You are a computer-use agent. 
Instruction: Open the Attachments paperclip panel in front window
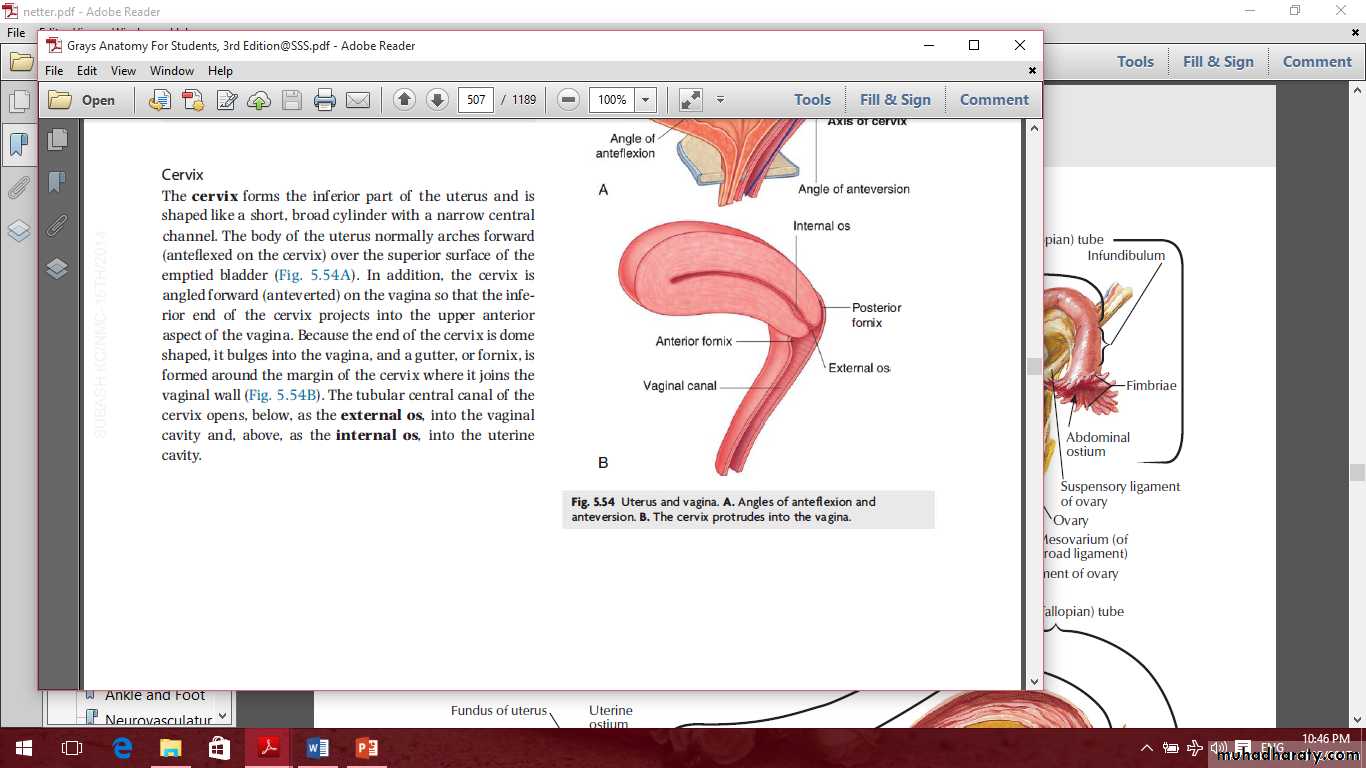coord(57,225)
